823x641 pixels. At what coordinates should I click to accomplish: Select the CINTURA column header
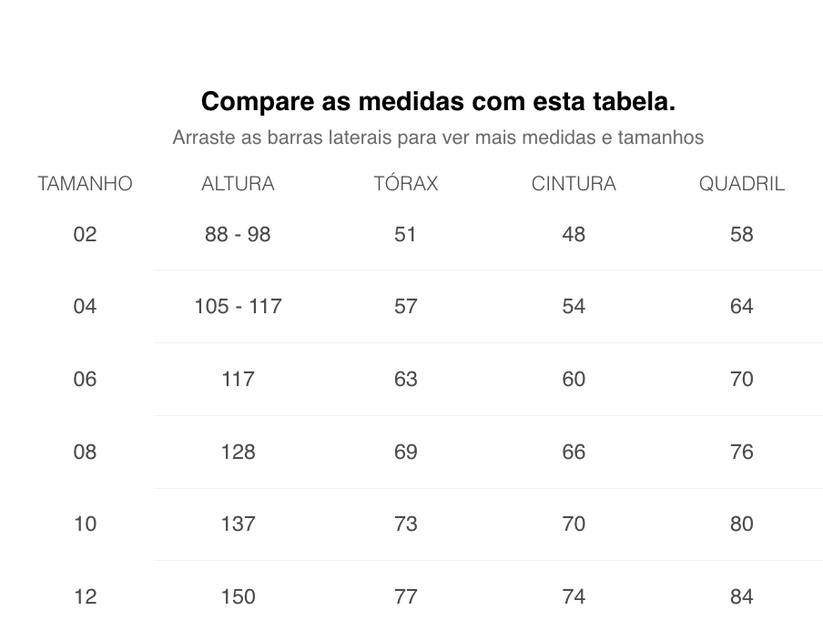[573, 184]
